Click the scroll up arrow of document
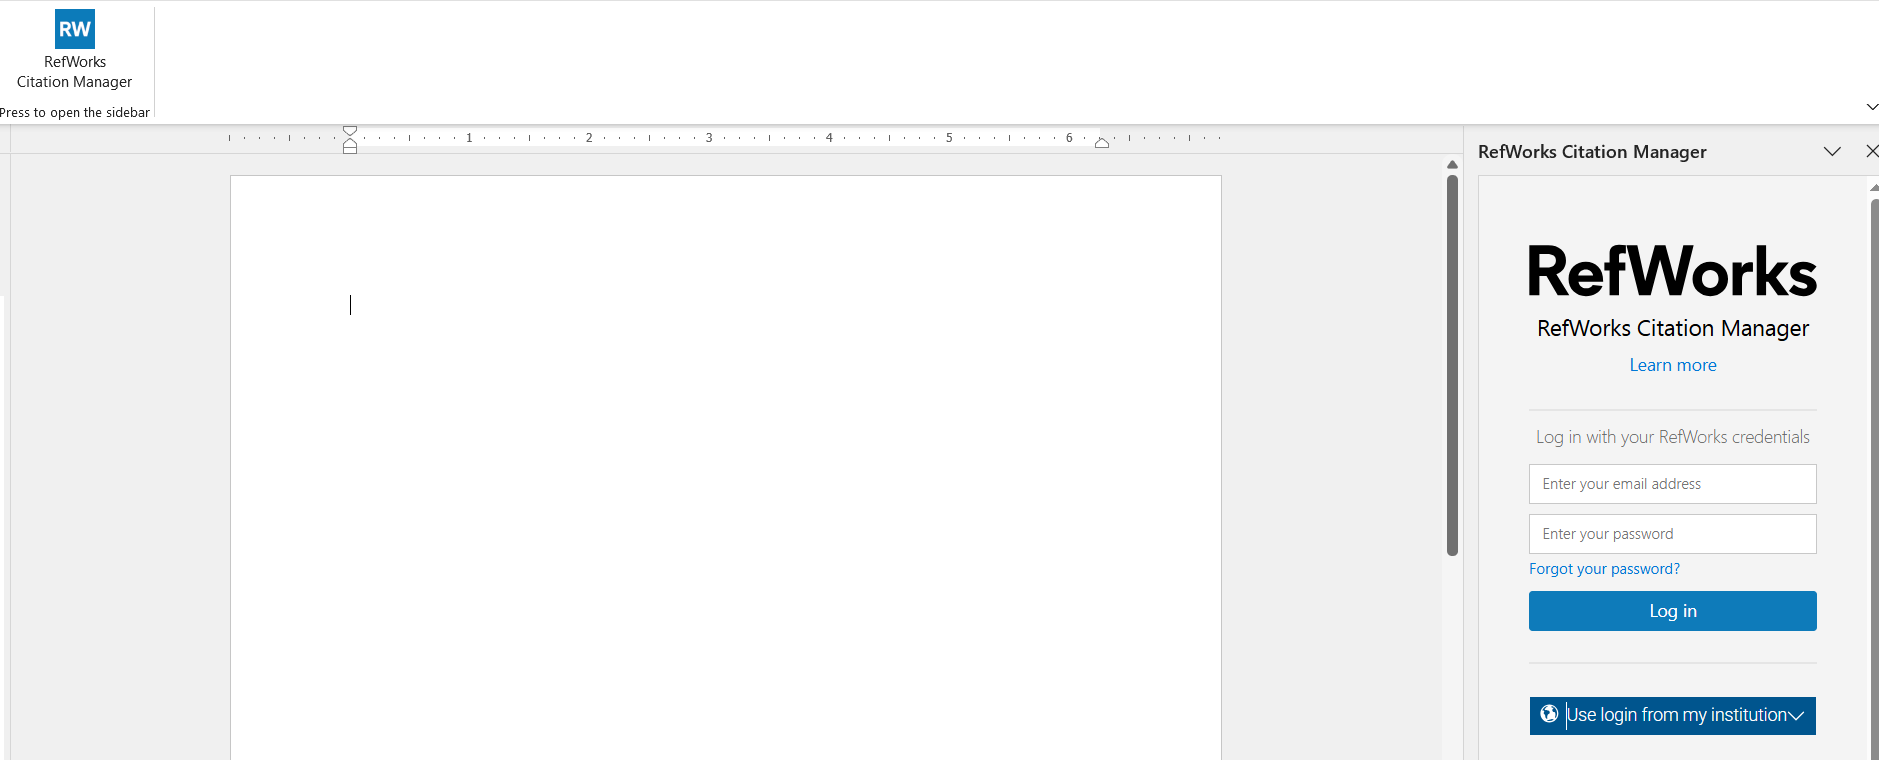 click(1452, 165)
